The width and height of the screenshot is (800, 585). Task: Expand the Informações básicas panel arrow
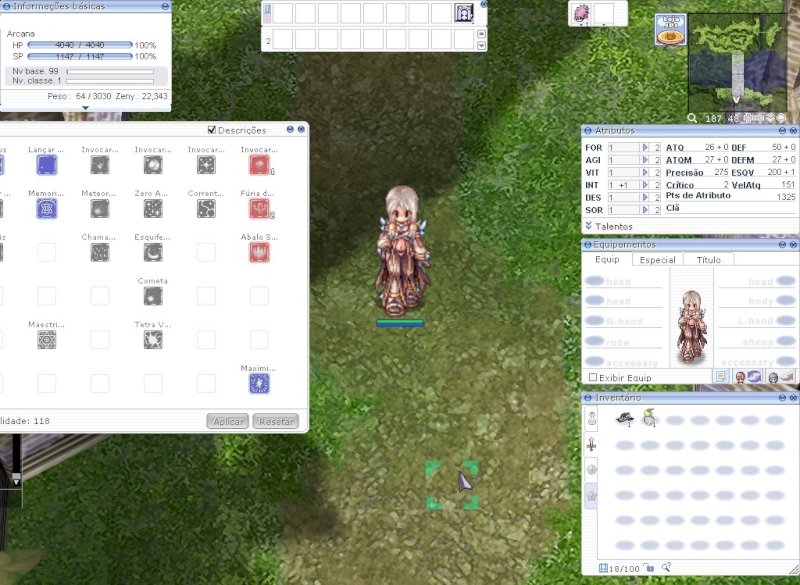coord(85,108)
